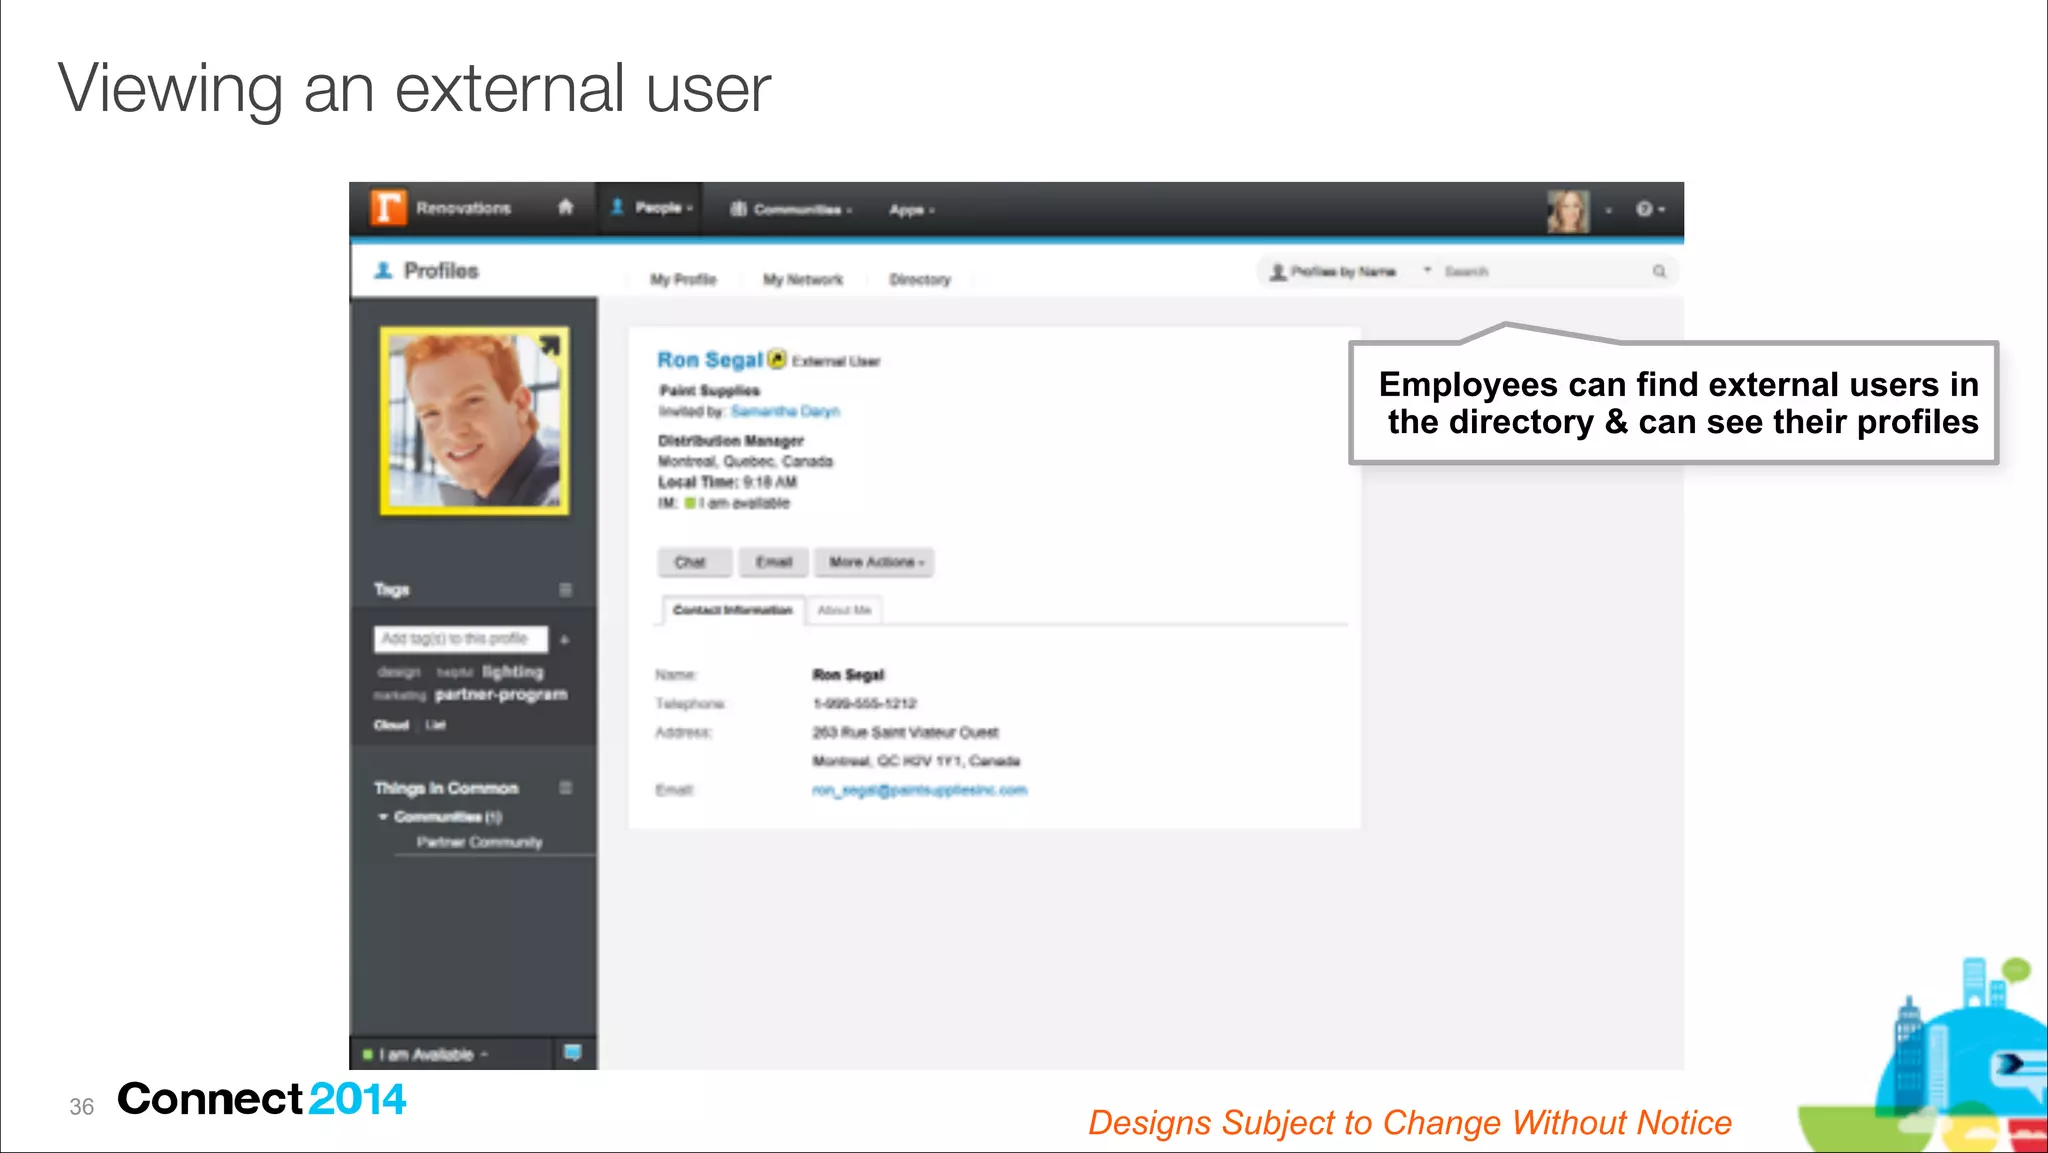Open the Ron Segal name link
Viewport: 2048px width, 1153px height.
pyautogui.click(x=709, y=360)
